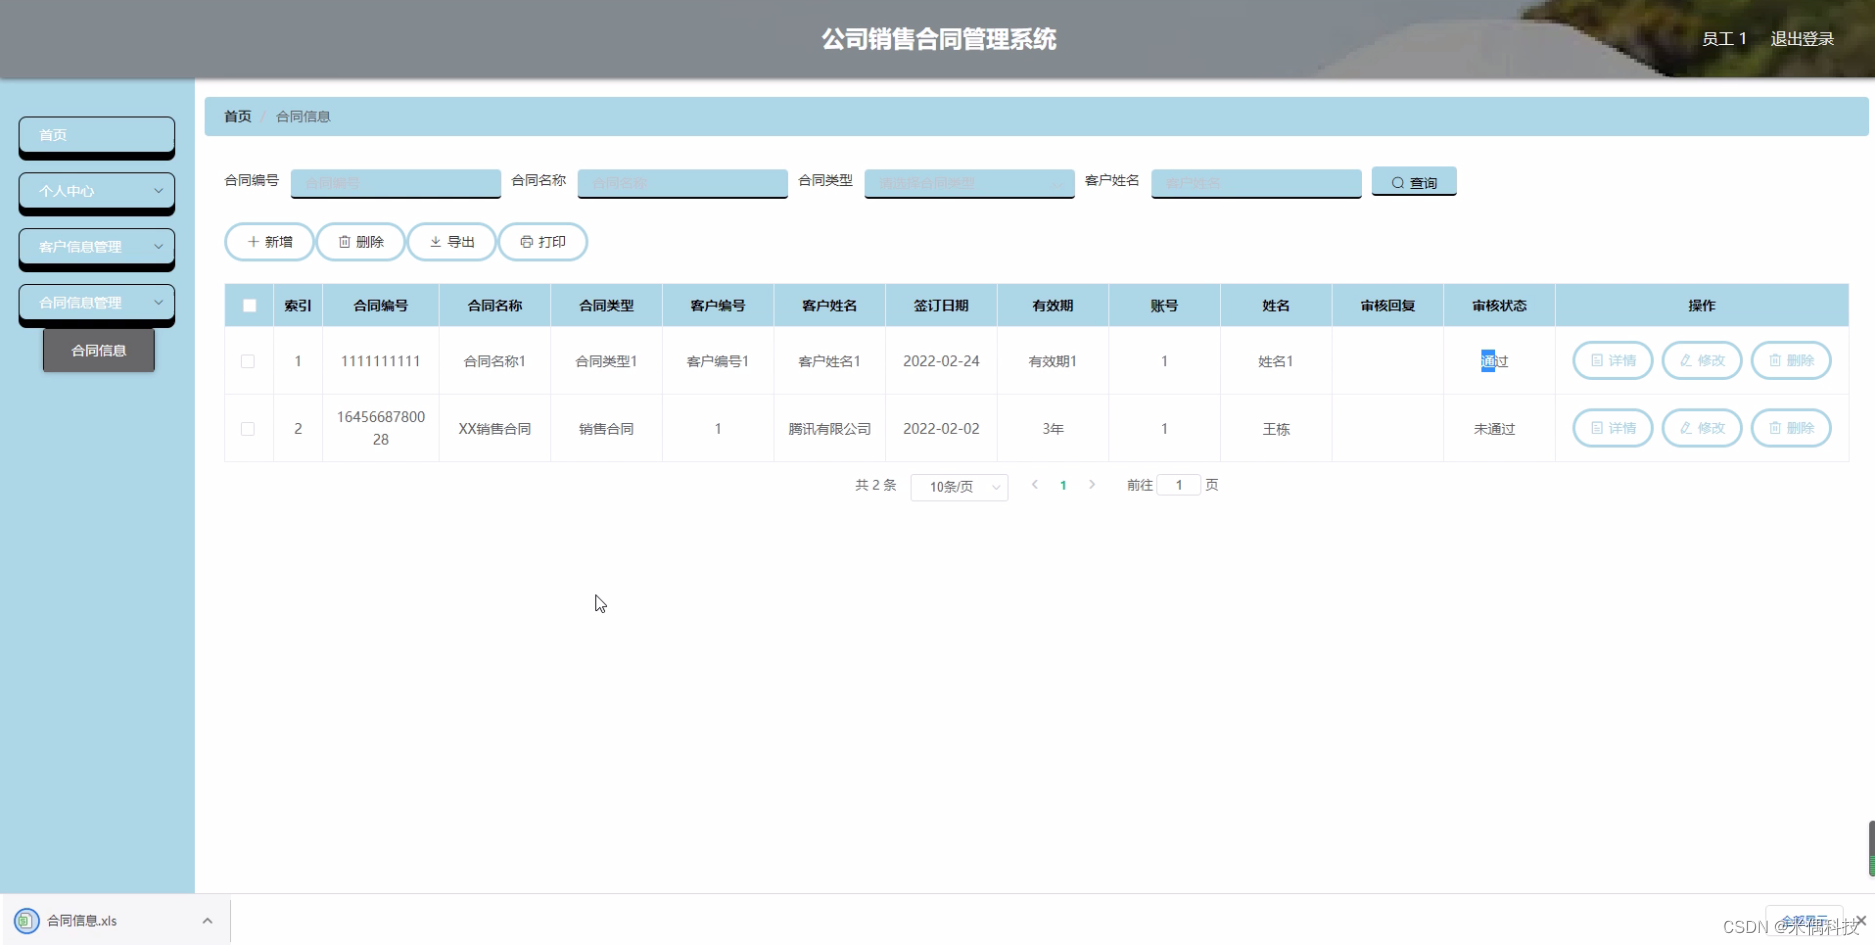Image resolution: width=1875 pixels, height=945 pixels.
Task: Check the checkbox for row index 2
Action: point(248,428)
